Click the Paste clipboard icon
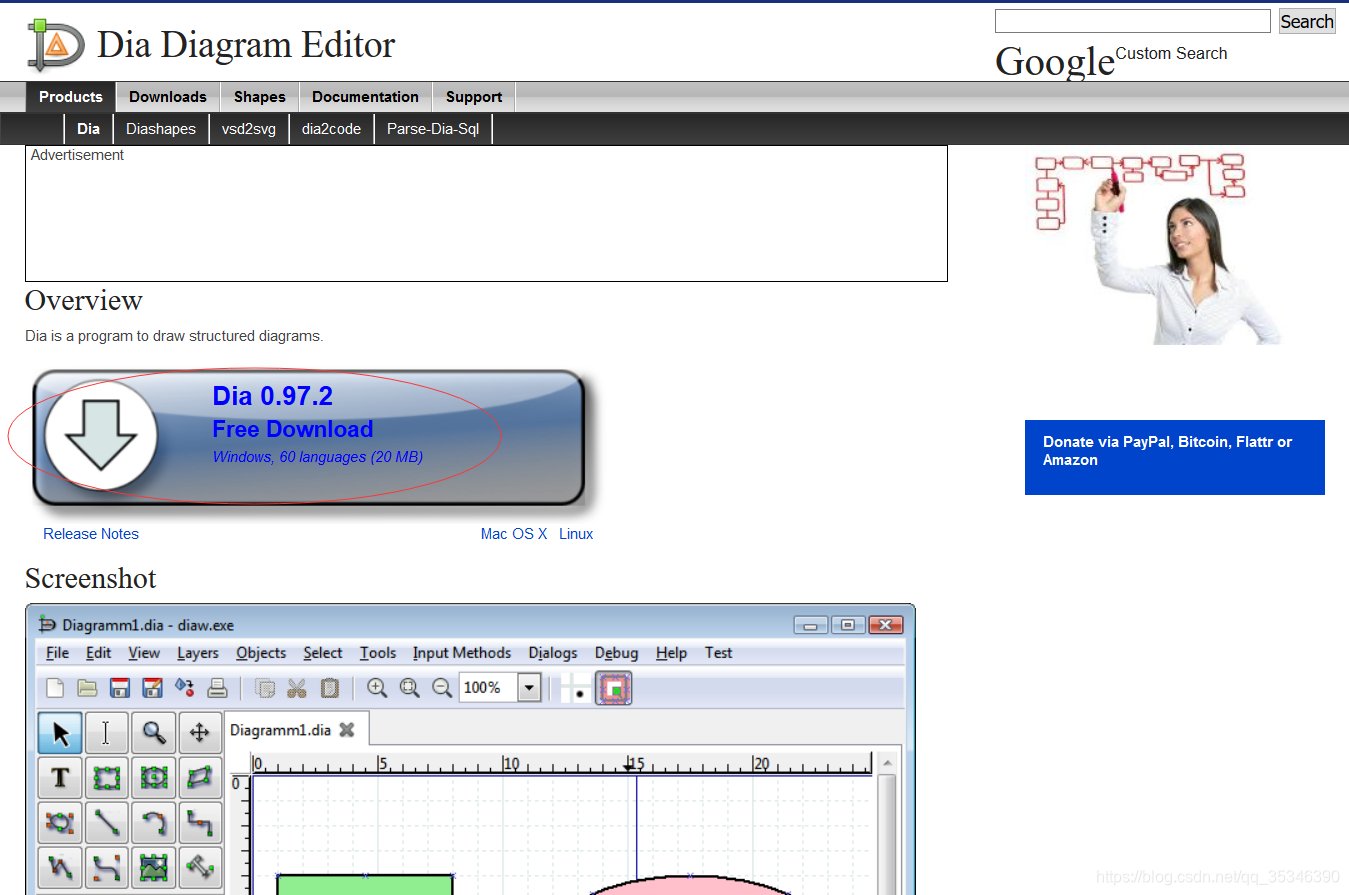 (330, 688)
